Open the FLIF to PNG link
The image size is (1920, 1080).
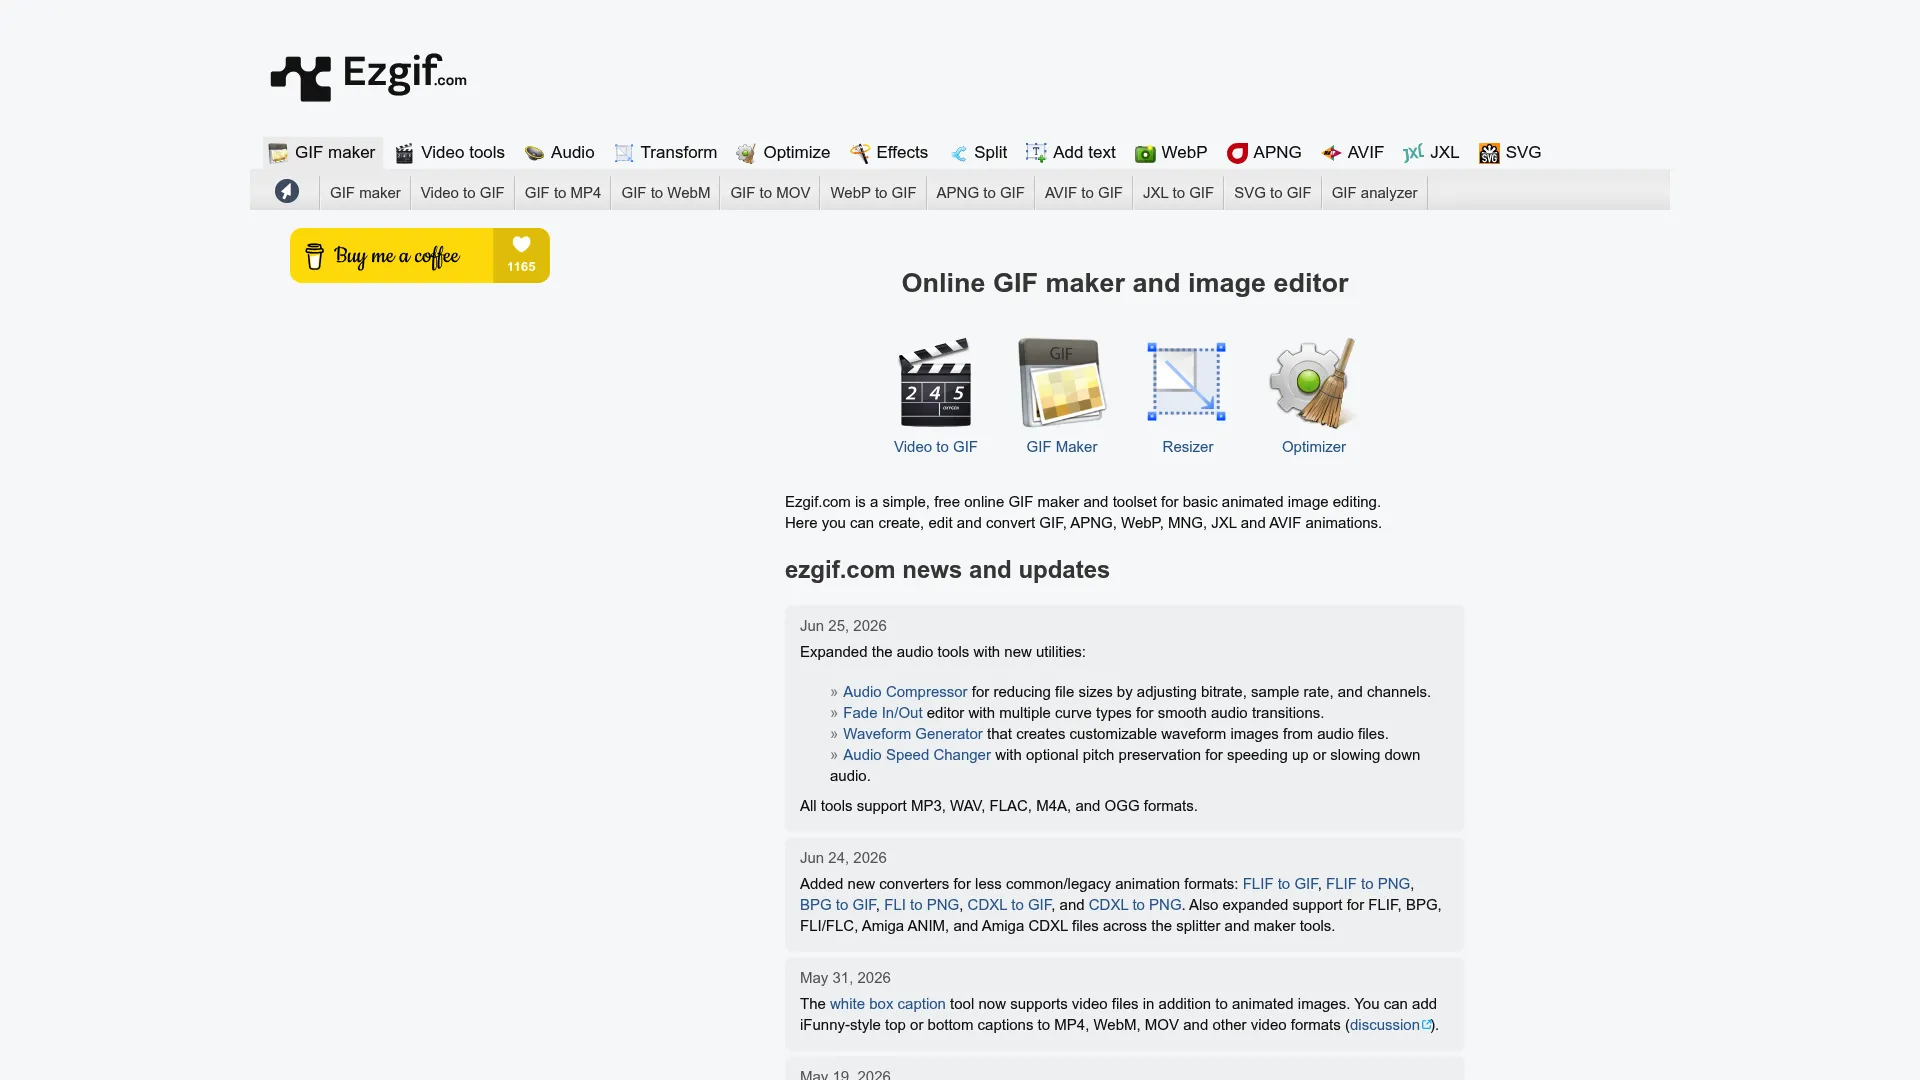tap(1367, 884)
